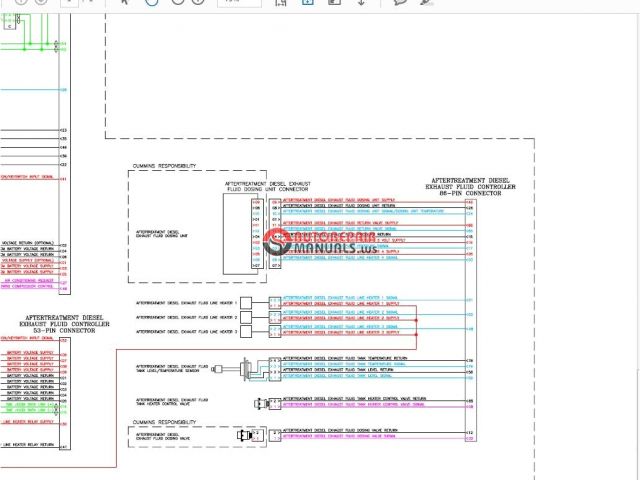Open the zoom percentage dropdown
Screen dimensions: 640x480
(x=239, y=2)
